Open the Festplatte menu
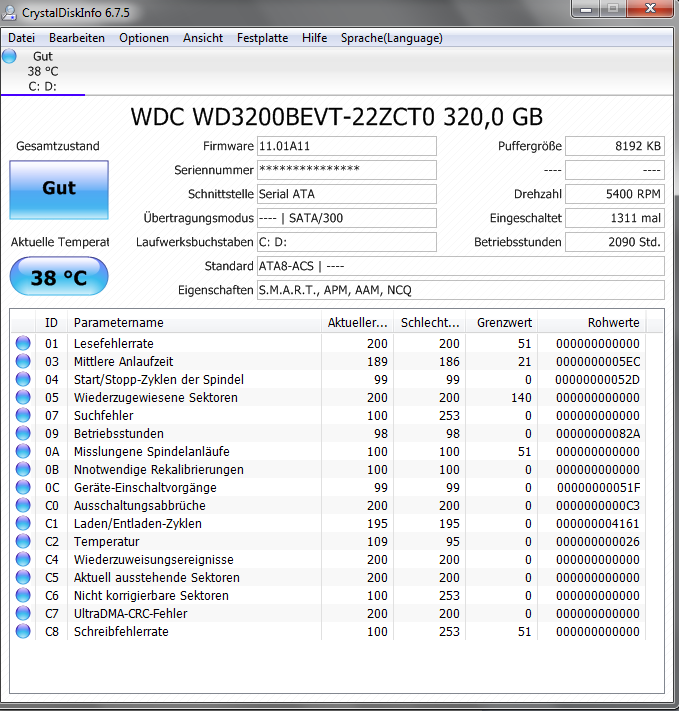Image resolution: width=679 pixels, height=711 pixels. click(262, 38)
